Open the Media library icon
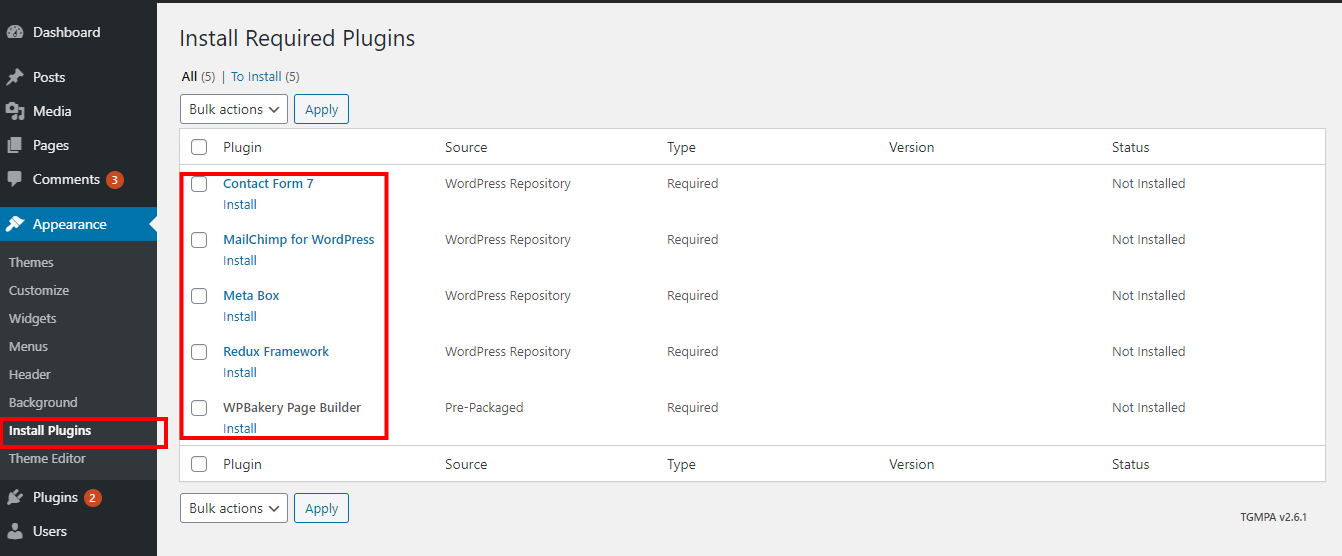 (15, 111)
